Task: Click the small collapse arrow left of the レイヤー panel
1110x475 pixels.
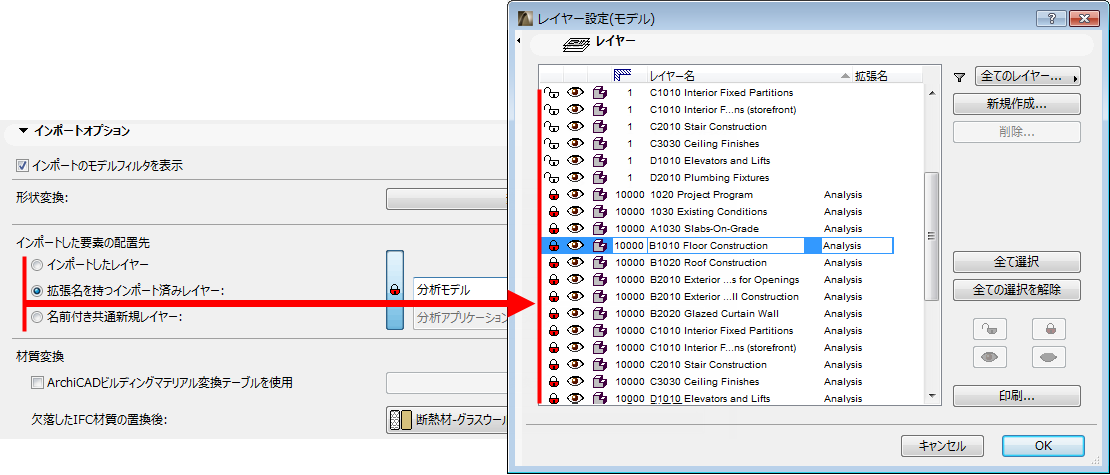Action: (519, 41)
